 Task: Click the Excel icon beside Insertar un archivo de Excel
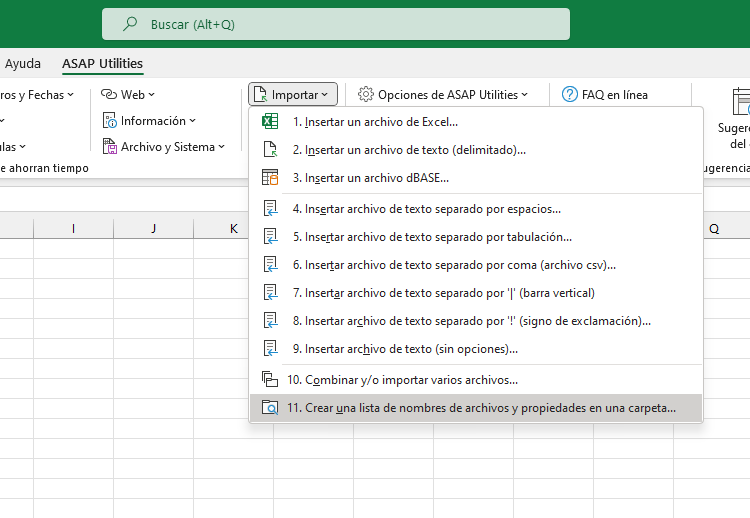(x=270, y=121)
